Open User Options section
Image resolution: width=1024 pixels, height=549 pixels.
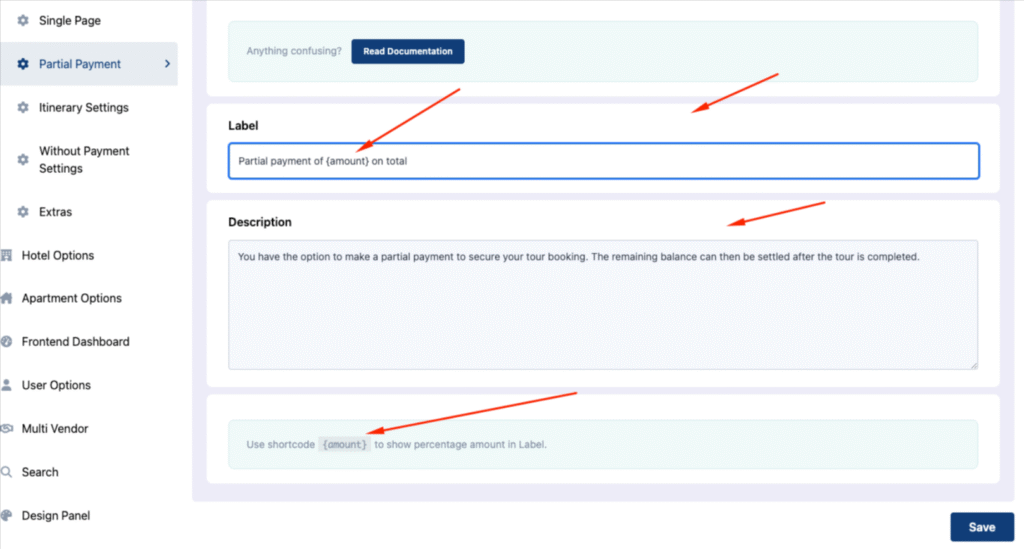(56, 385)
